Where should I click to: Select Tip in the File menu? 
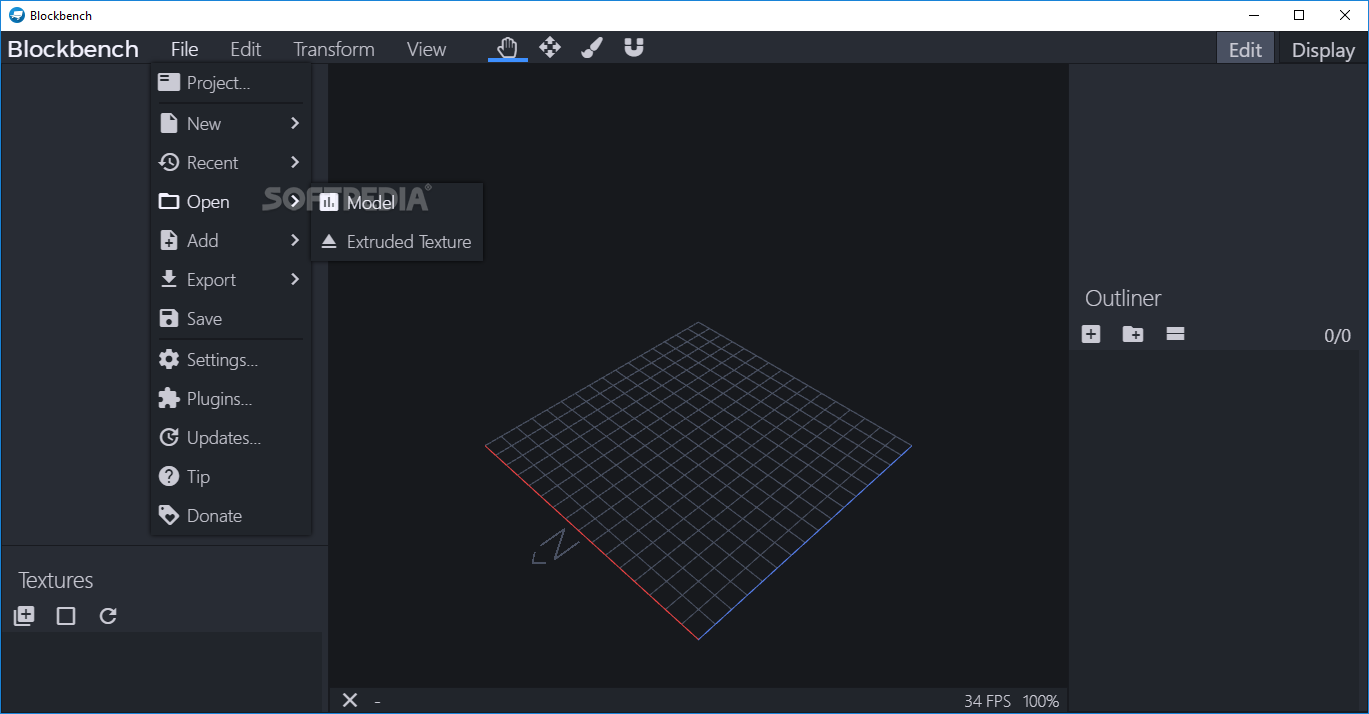231,476
